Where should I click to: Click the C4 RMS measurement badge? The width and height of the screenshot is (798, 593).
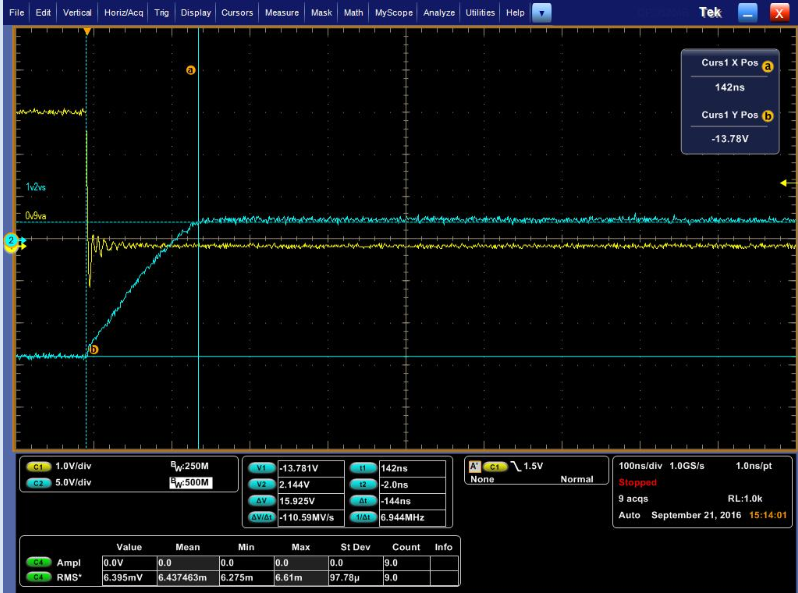(x=39, y=576)
